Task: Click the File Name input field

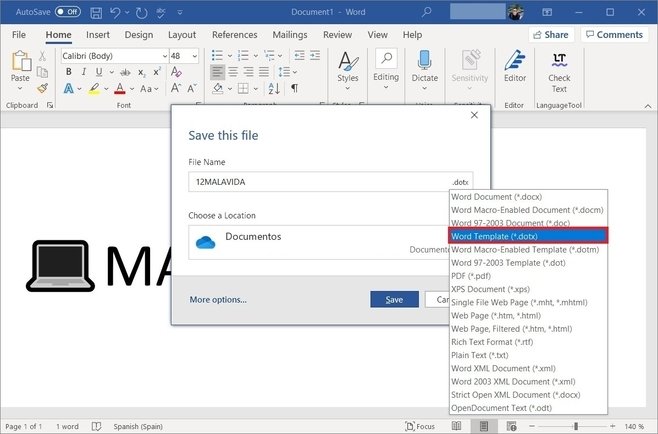Action: pyautogui.click(x=331, y=182)
